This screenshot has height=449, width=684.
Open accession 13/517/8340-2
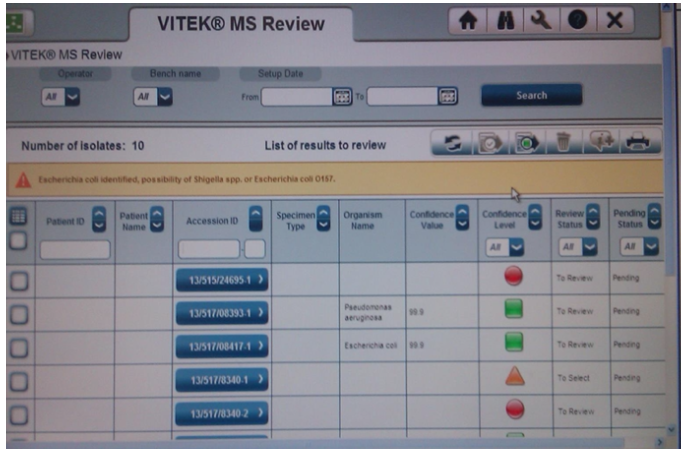click(x=222, y=413)
